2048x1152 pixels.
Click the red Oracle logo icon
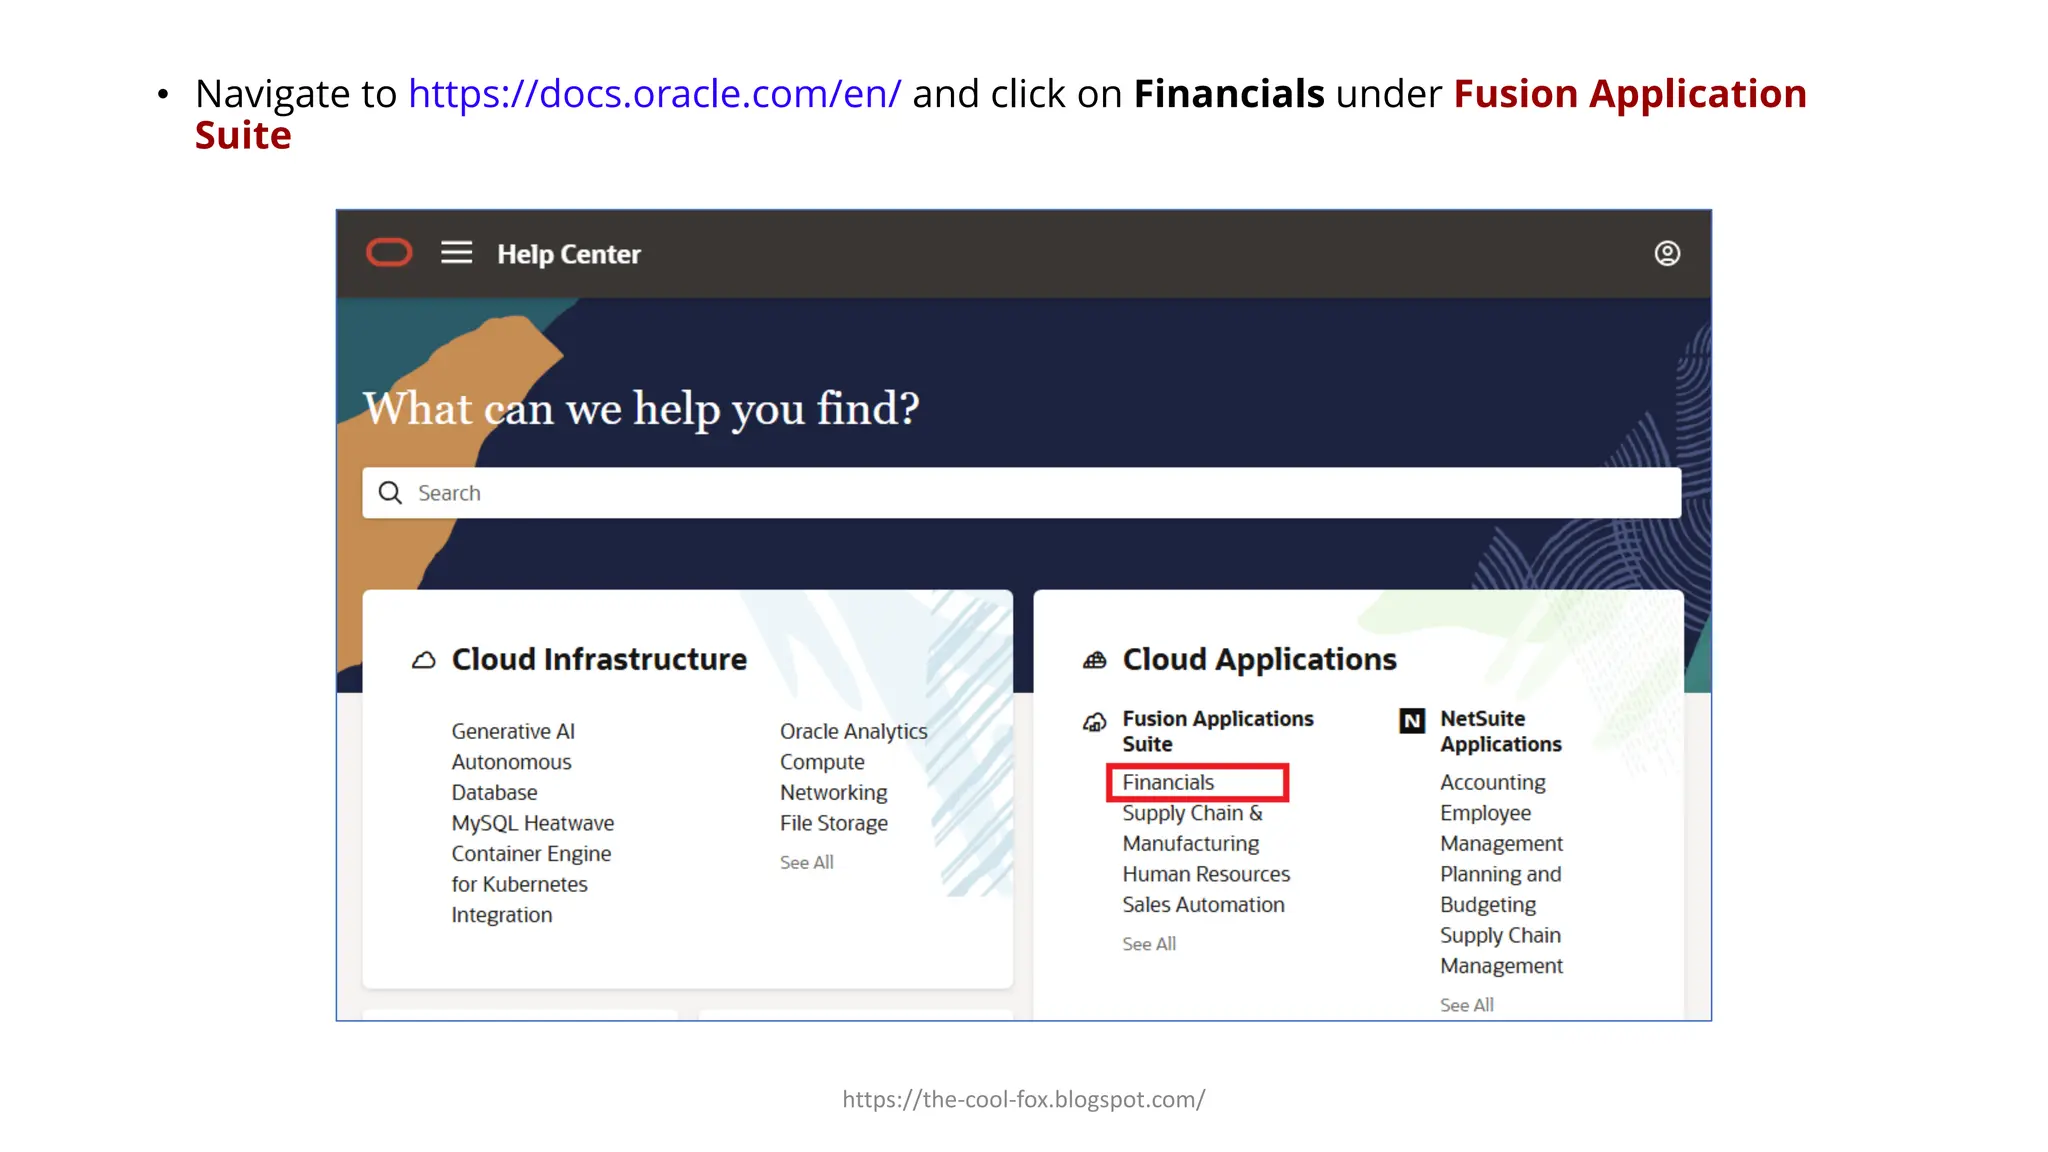pos(389,253)
